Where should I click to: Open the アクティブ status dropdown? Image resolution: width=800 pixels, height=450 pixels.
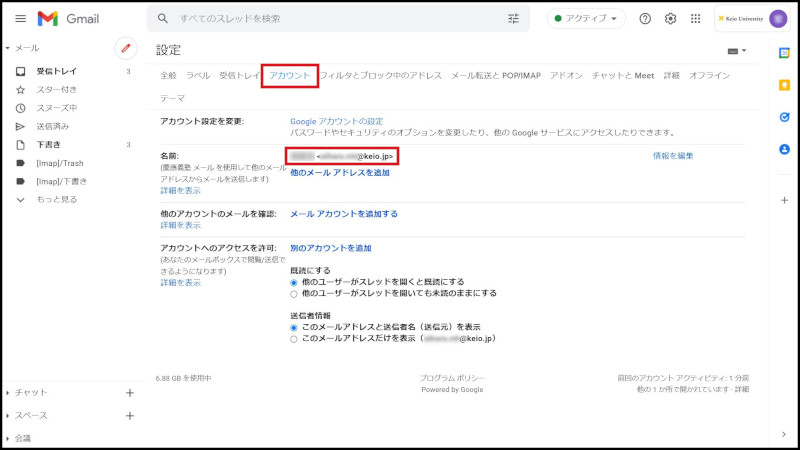coord(586,19)
